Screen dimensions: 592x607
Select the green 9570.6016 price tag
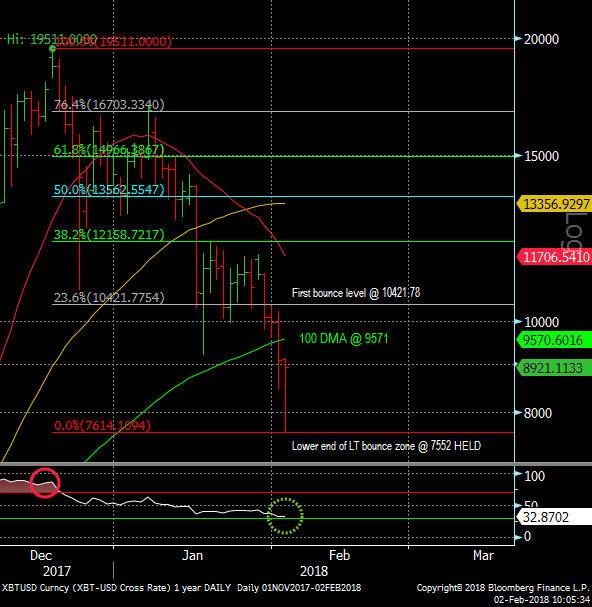(x=554, y=340)
